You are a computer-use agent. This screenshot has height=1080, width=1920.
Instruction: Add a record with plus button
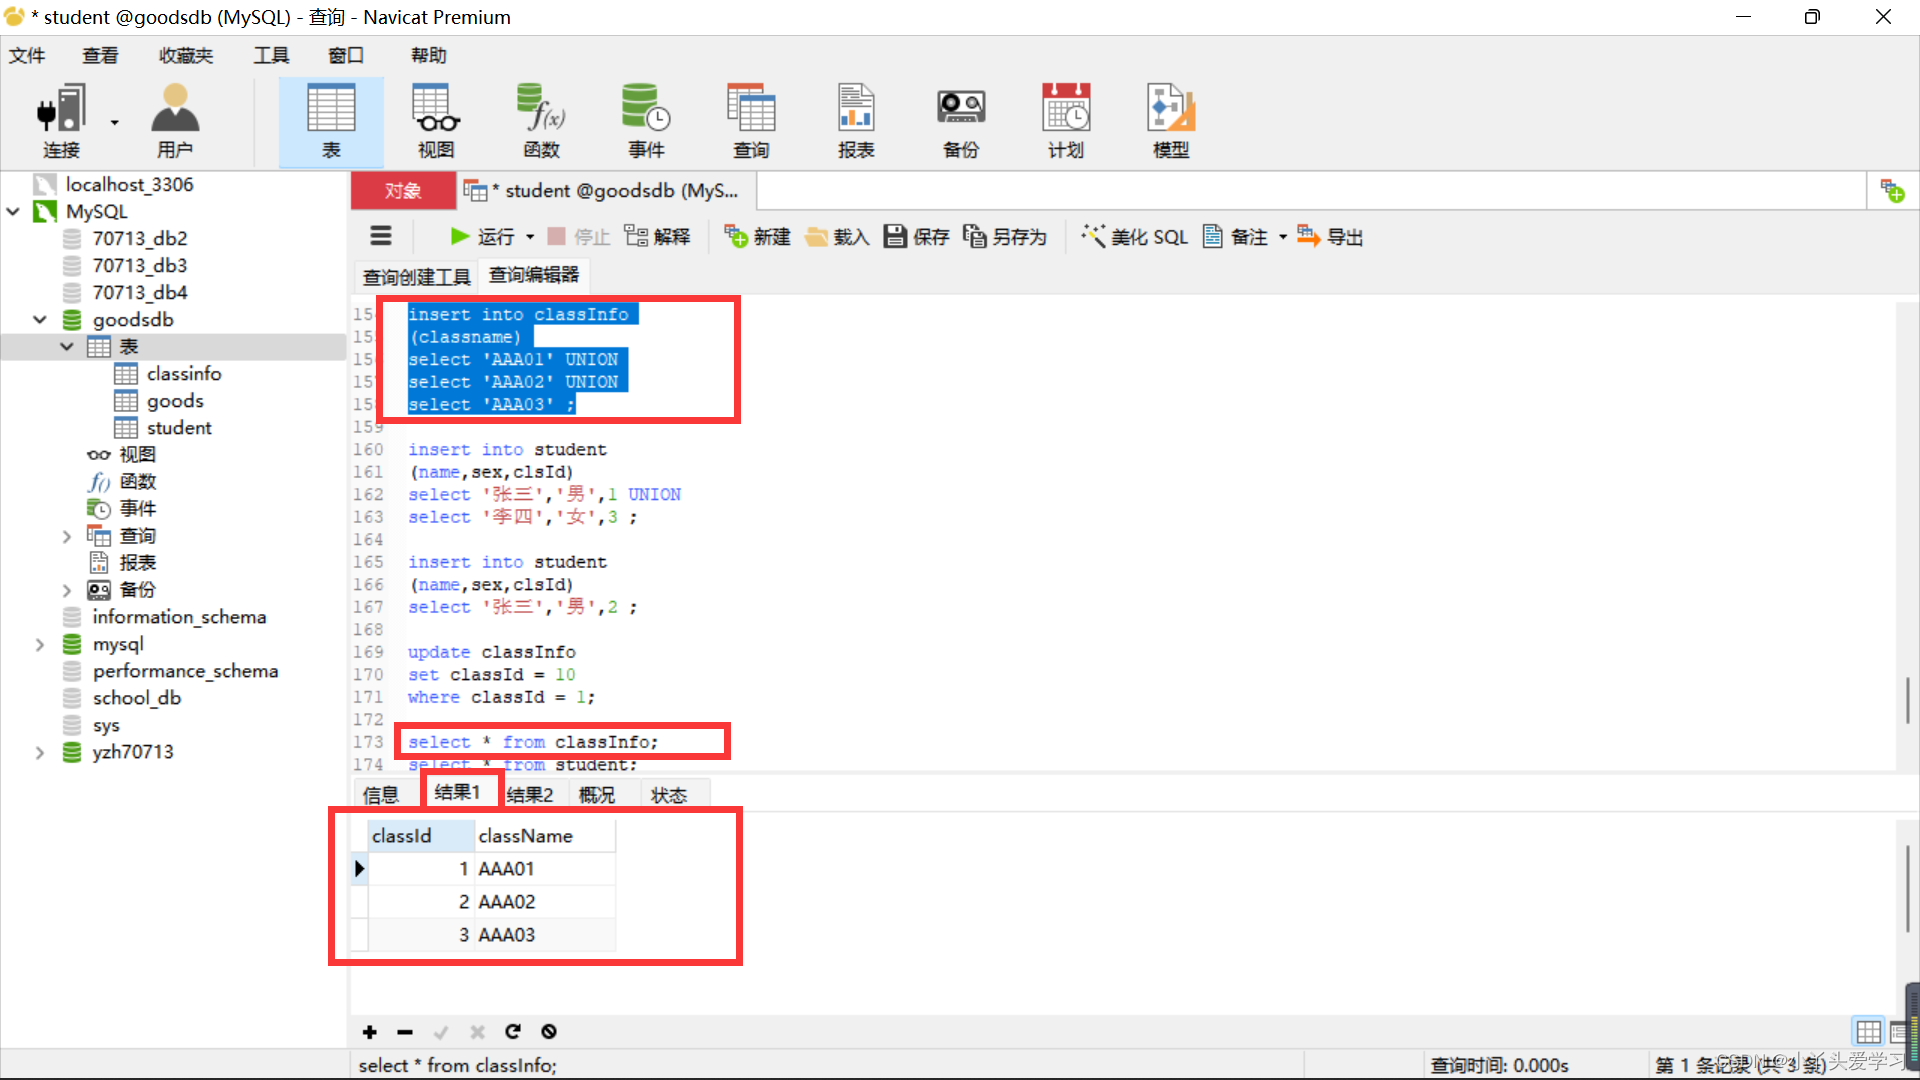tap(369, 1031)
